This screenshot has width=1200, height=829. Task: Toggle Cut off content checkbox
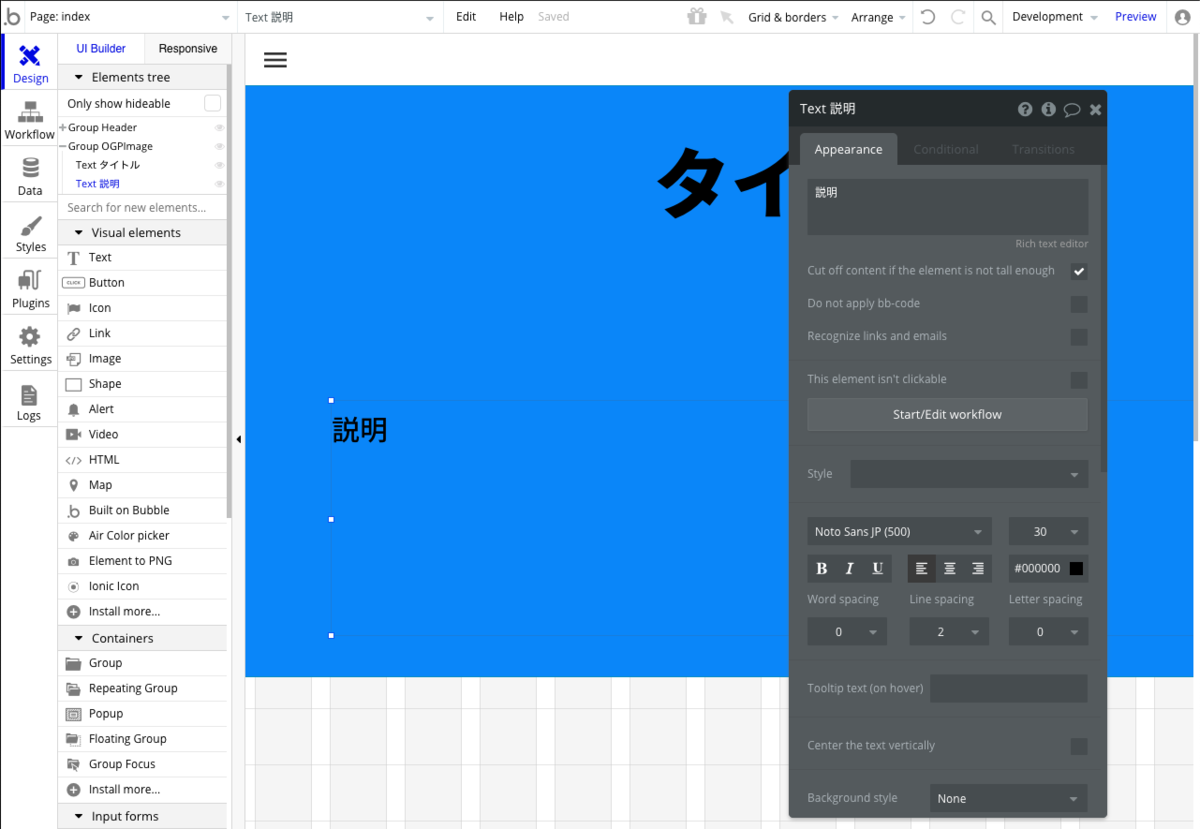pos(1079,271)
